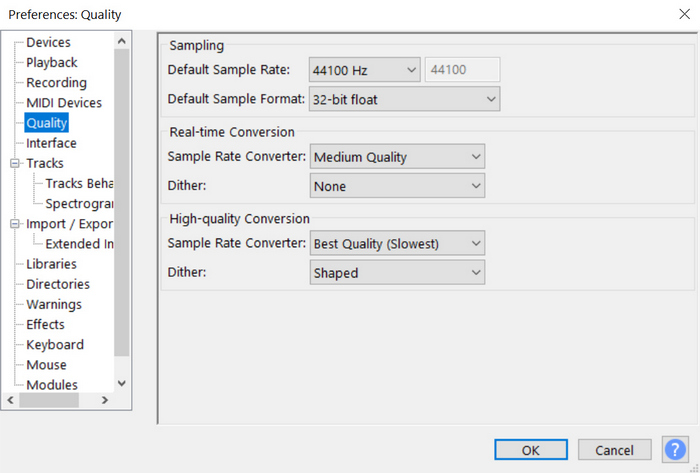Open Extended Import sub-item
The width and height of the screenshot is (700, 473).
tap(79, 244)
